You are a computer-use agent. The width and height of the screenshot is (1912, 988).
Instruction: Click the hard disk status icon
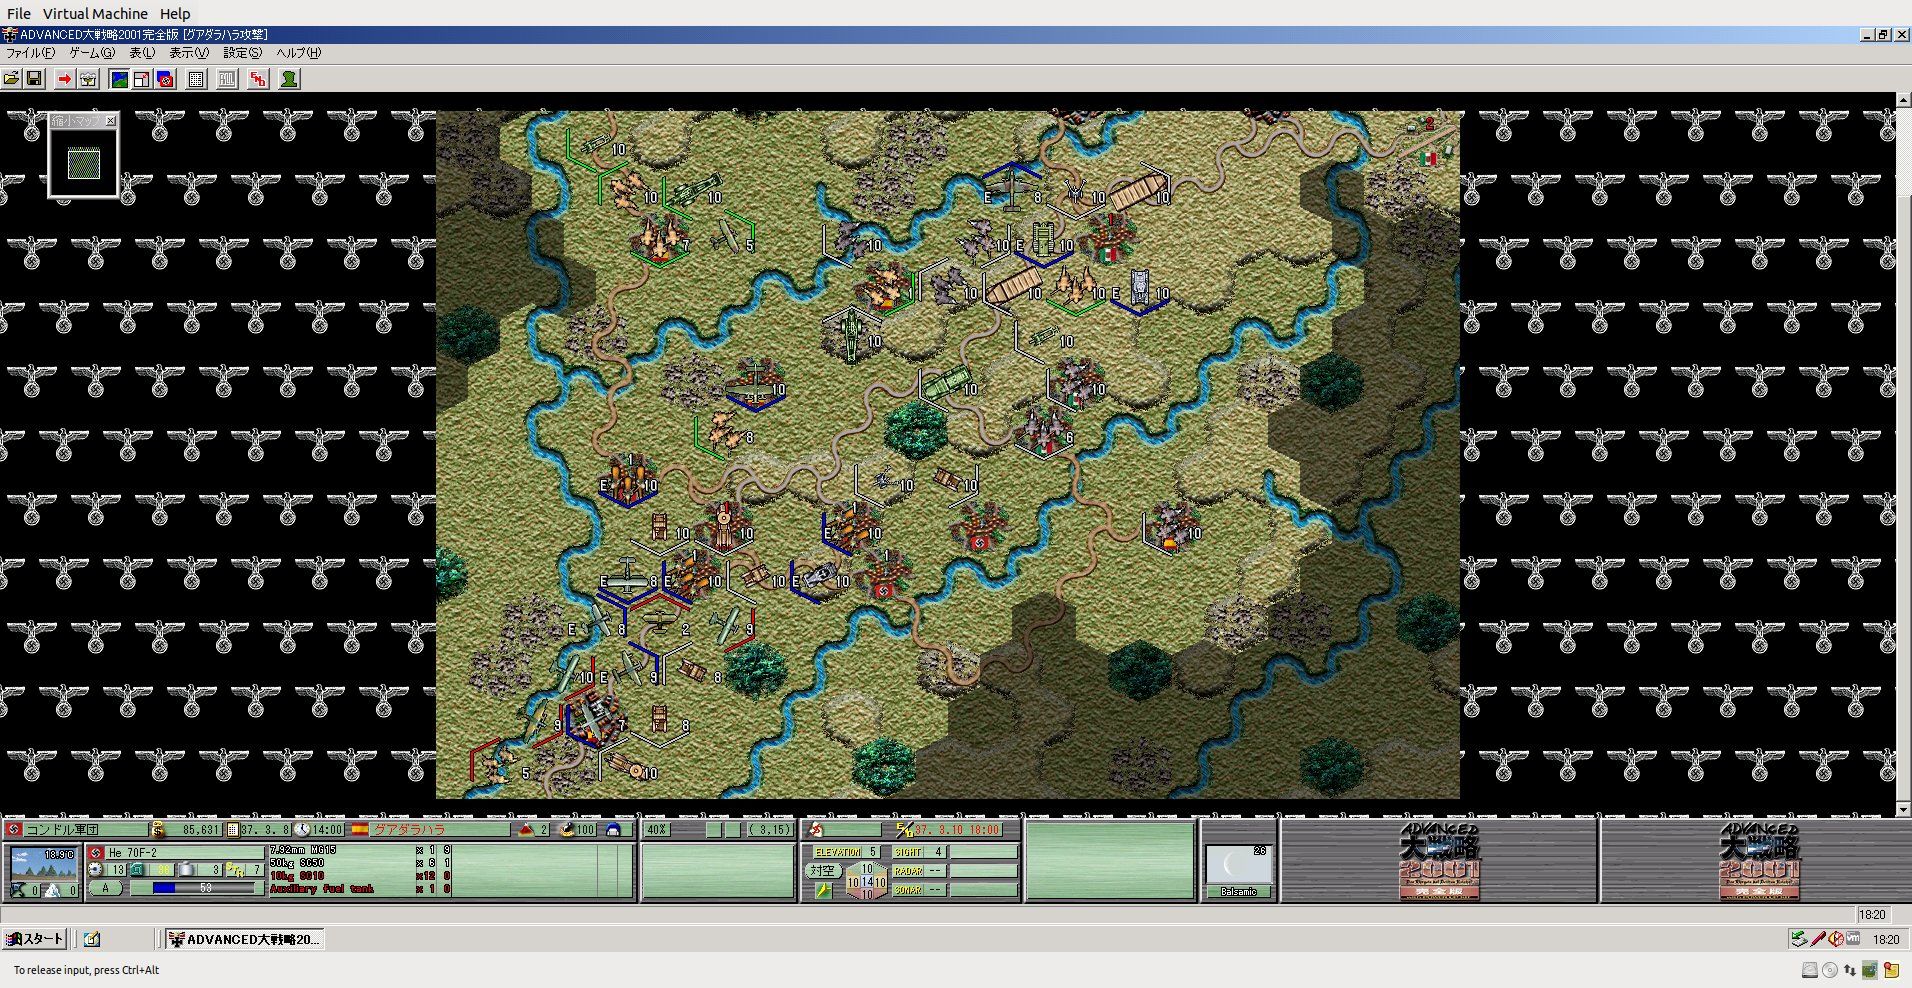coord(1810,970)
